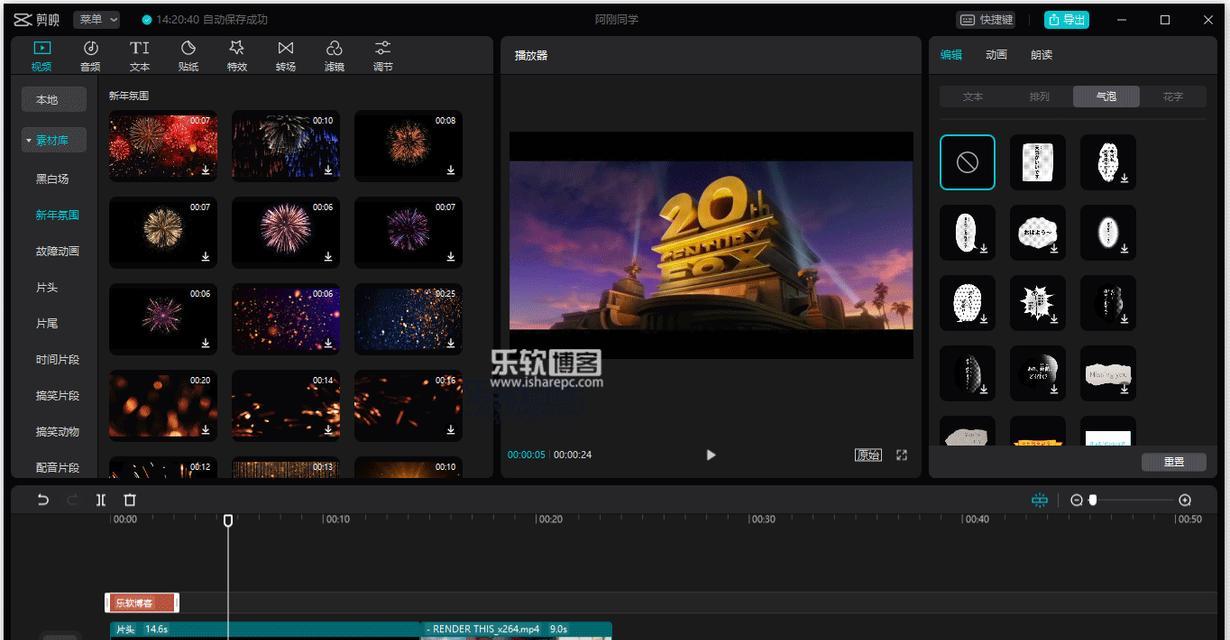Select 片尾 category
This screenshot has height=640, width=1230.
click(47, 323)
